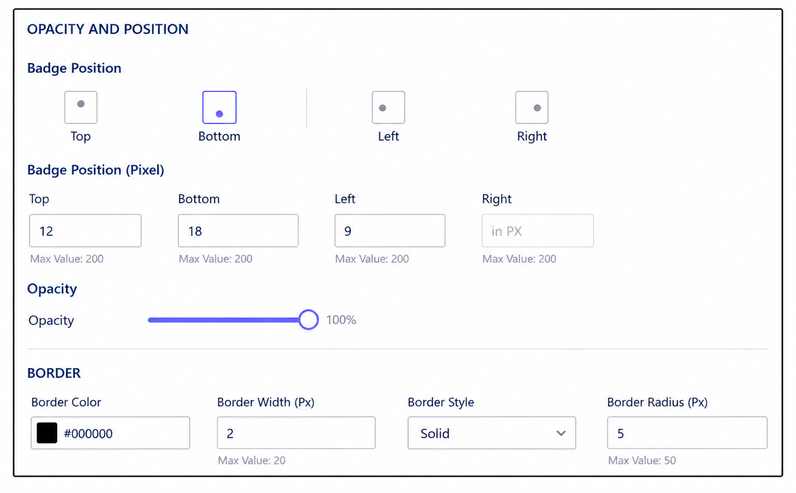Image resolution: width=796 pixels, height=493 pixels.
Task: Click the "Max Value: 50" hint text
Action: click(x=642, y=461)
